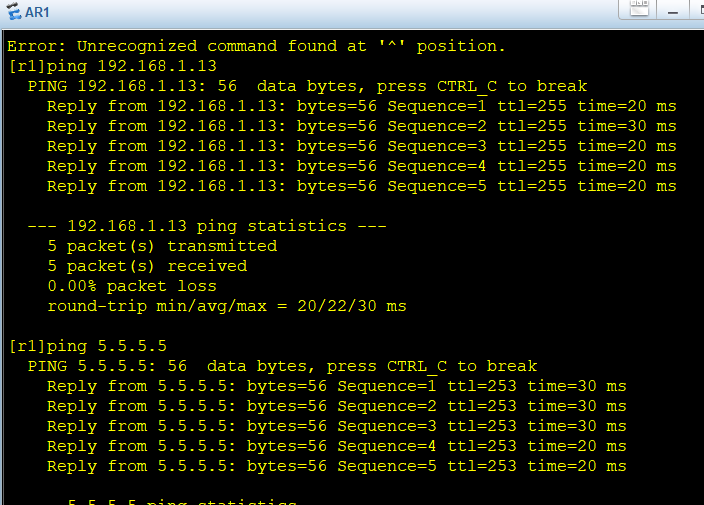Click the '[r1]ping 5.5.5.5' command line
Screen dimensions: 704x505
point(87,346)
